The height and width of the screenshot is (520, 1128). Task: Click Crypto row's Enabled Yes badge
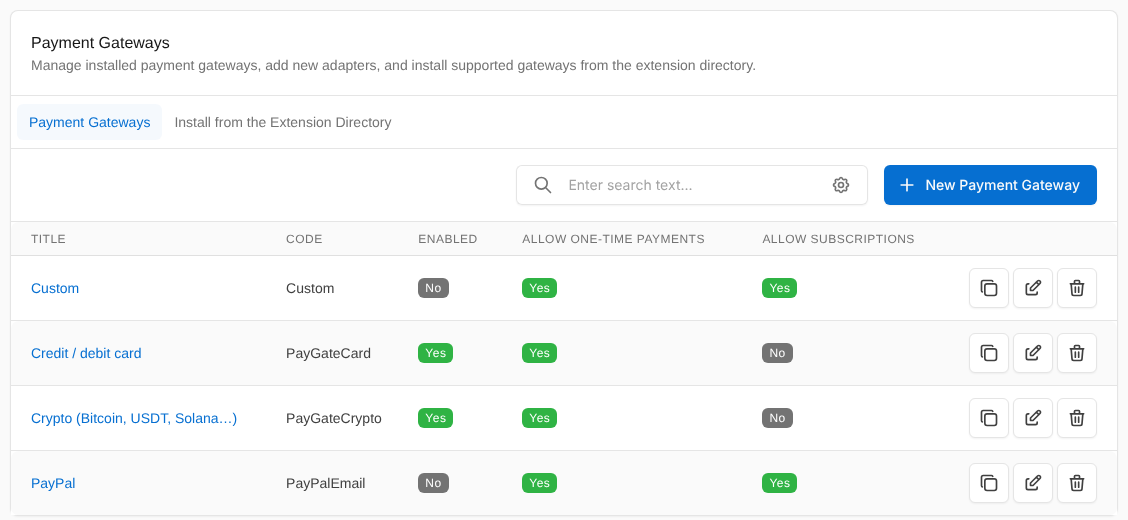pos(435,418)
